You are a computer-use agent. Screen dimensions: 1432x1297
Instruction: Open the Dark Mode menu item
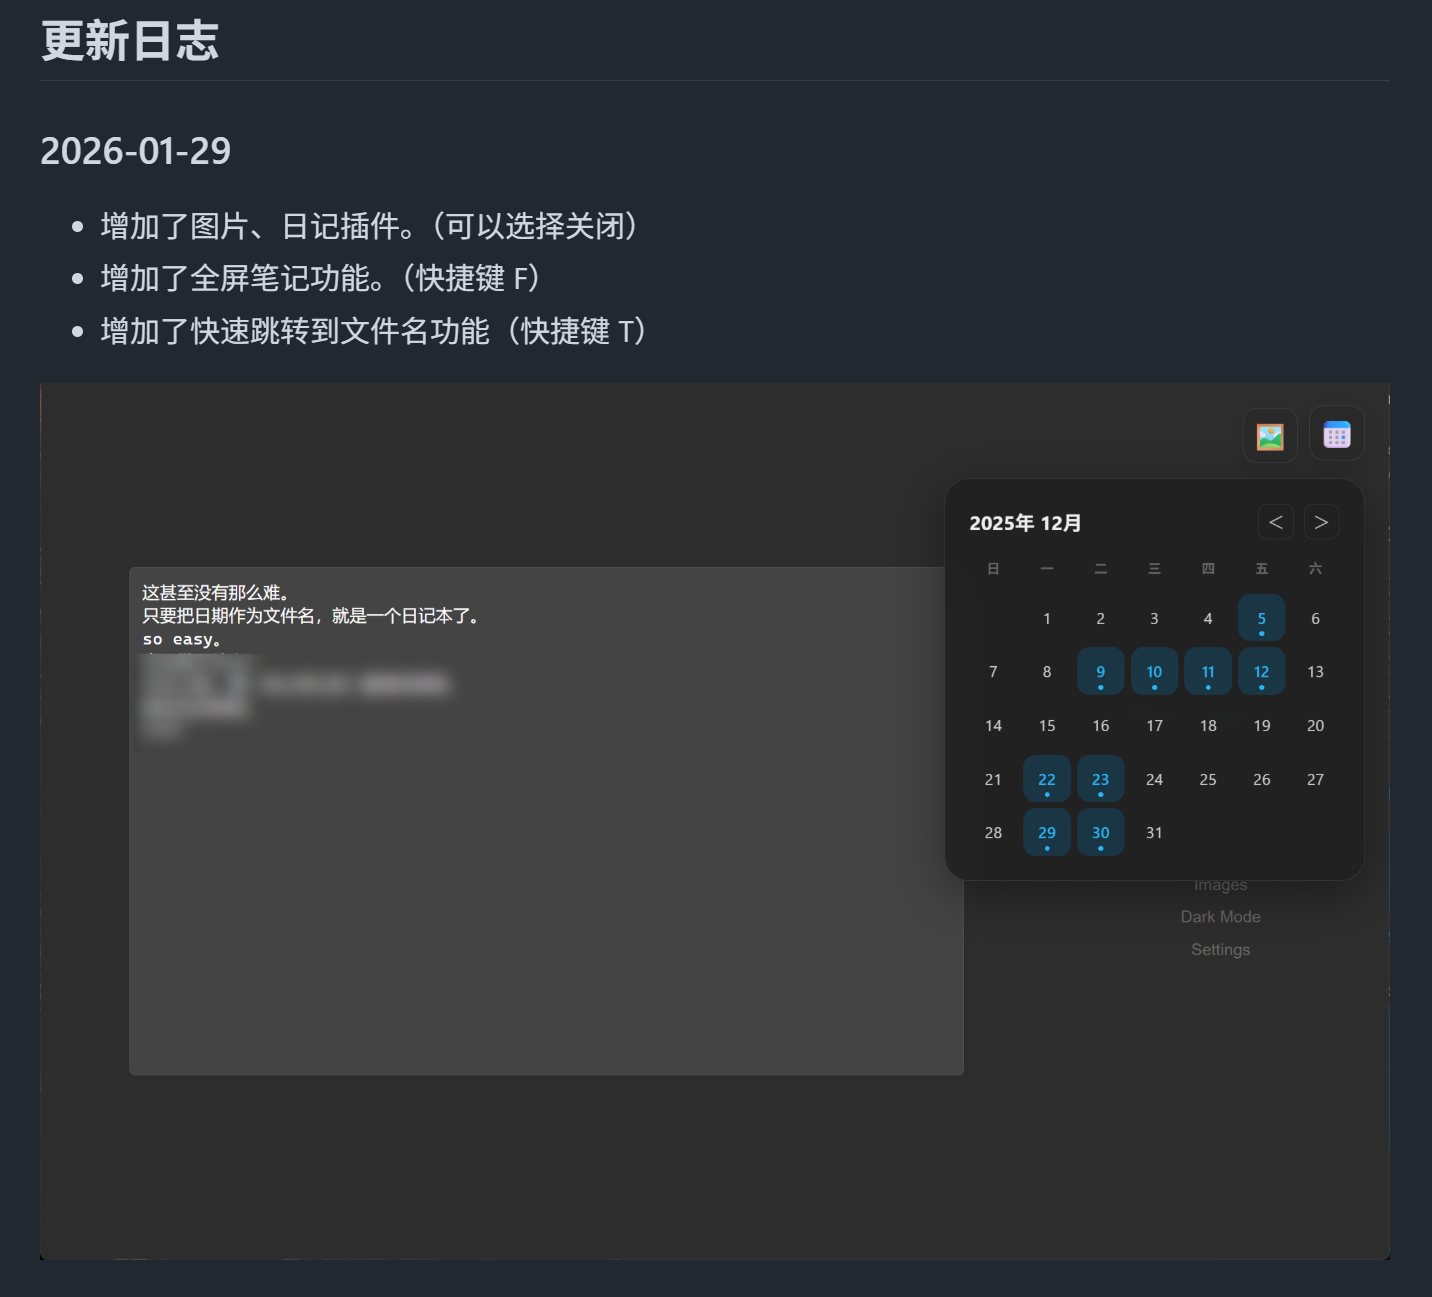(x=1220, y=917)
